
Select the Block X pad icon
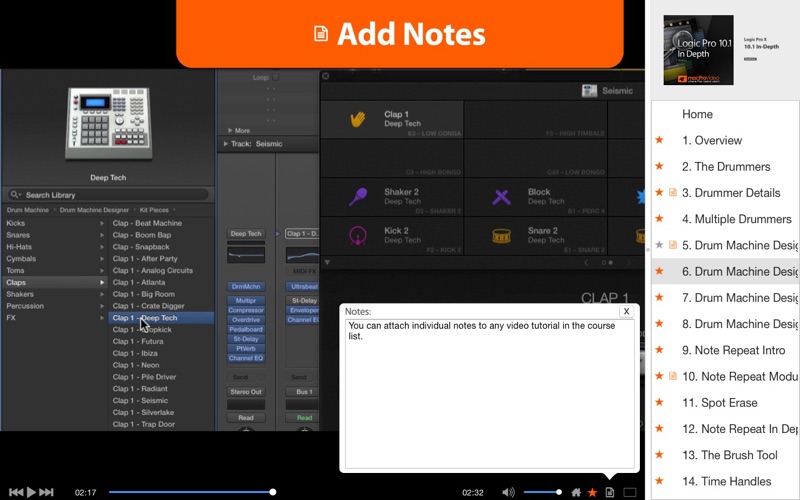pos(502,196)
